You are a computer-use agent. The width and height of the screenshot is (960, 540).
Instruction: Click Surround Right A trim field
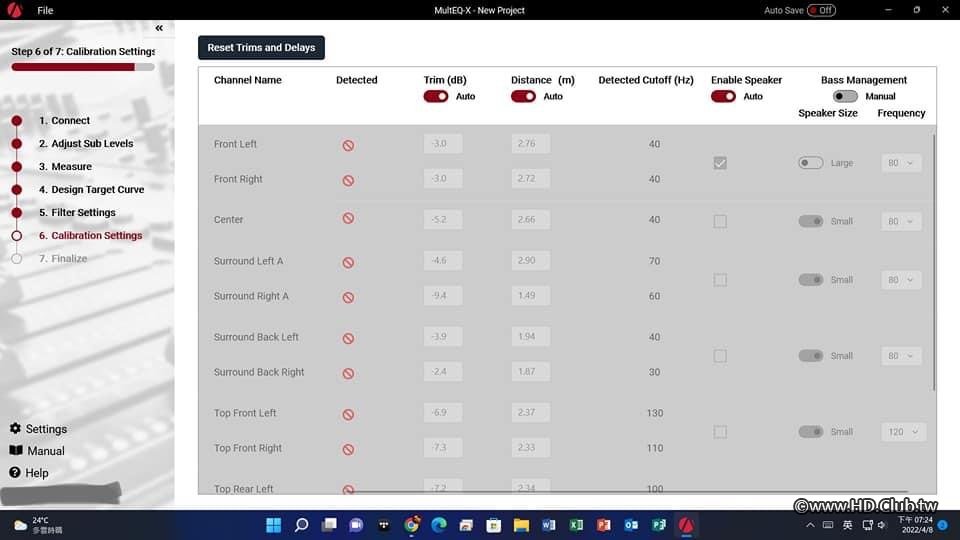point(443,296)
